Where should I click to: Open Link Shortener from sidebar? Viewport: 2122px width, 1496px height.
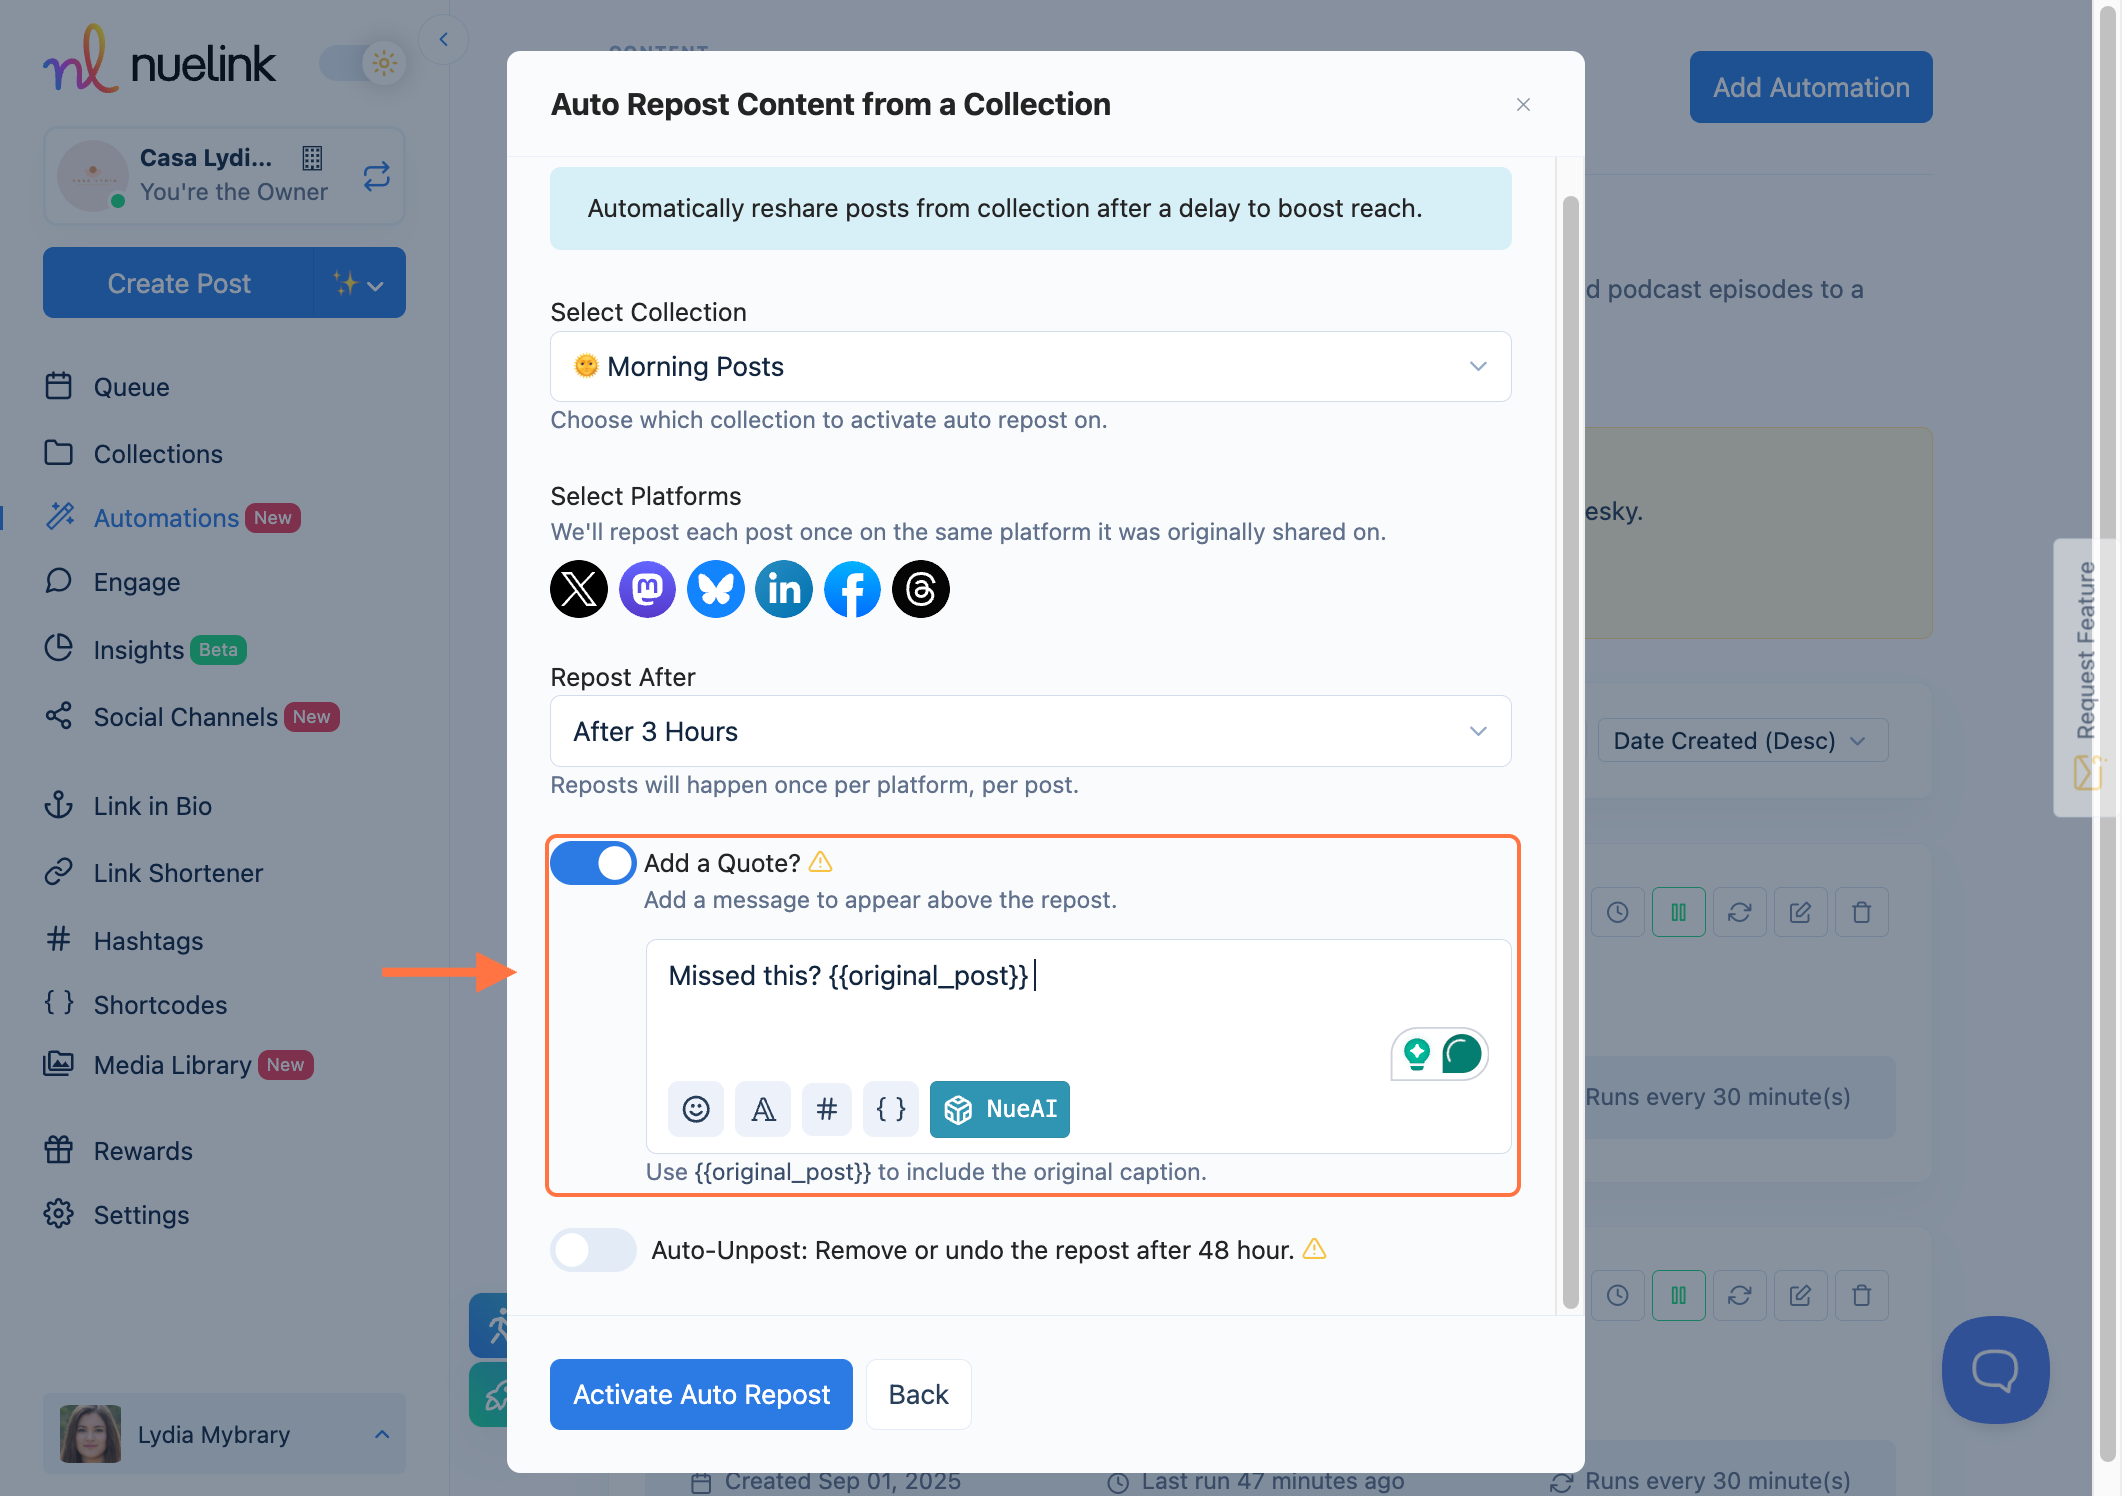[x=178, y=873]
